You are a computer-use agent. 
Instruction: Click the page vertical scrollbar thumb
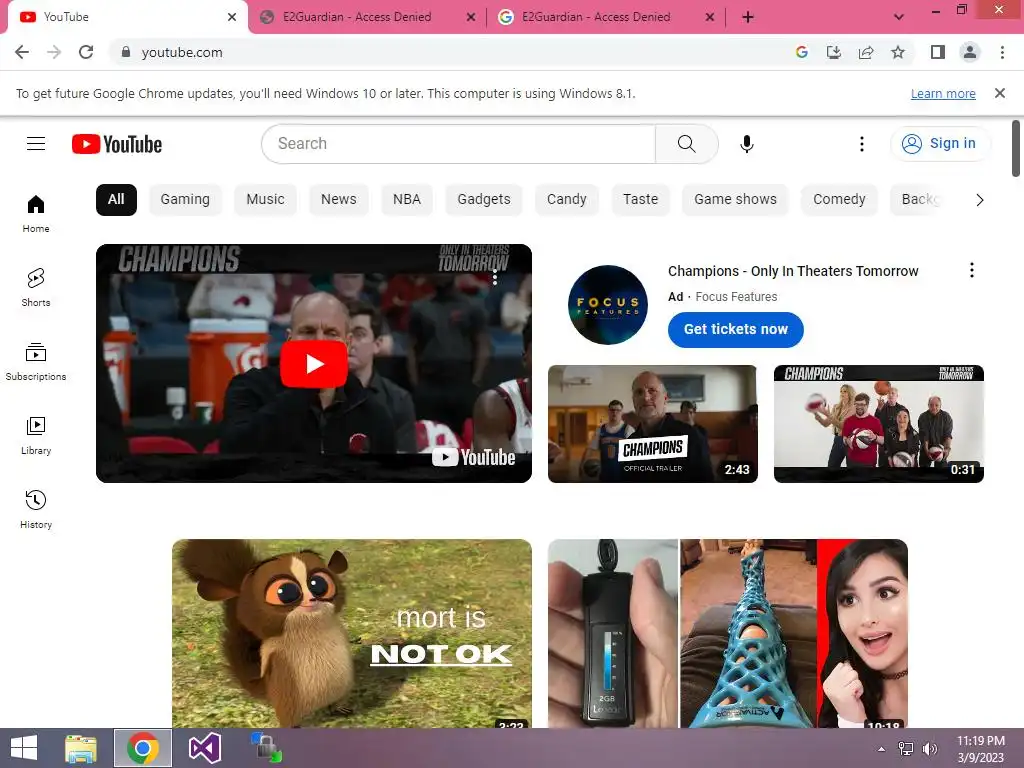1016,148
